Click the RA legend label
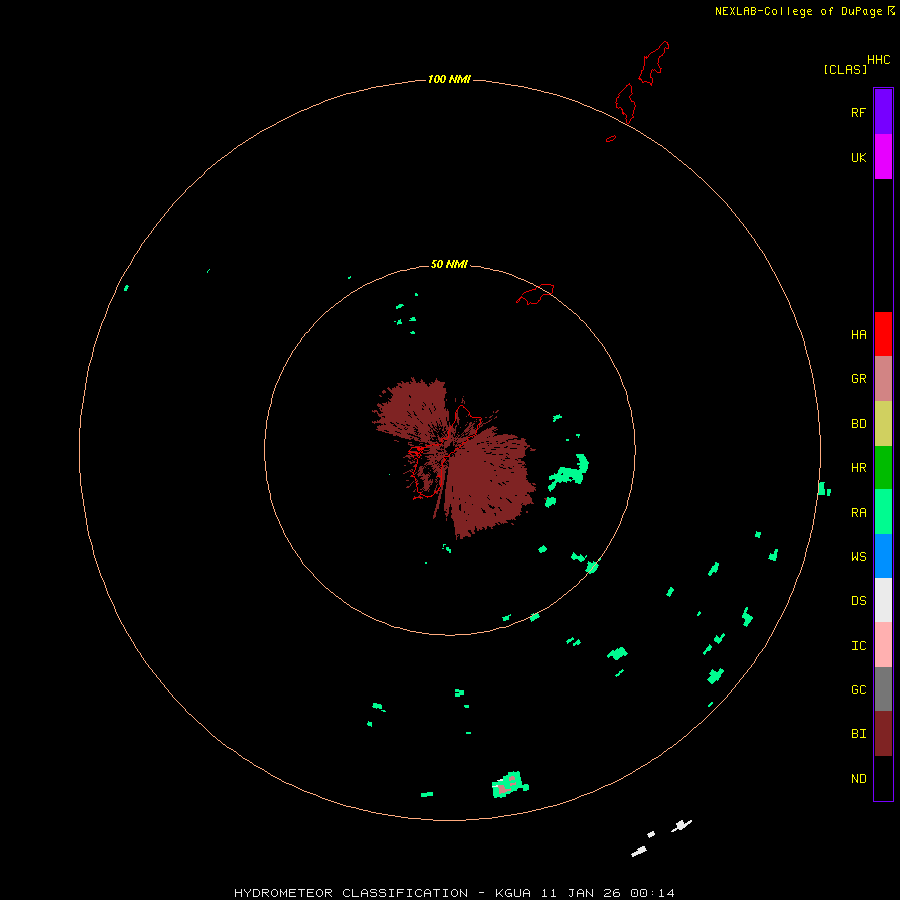This screenshot has width=900, height=900. (x=858, y=513)
